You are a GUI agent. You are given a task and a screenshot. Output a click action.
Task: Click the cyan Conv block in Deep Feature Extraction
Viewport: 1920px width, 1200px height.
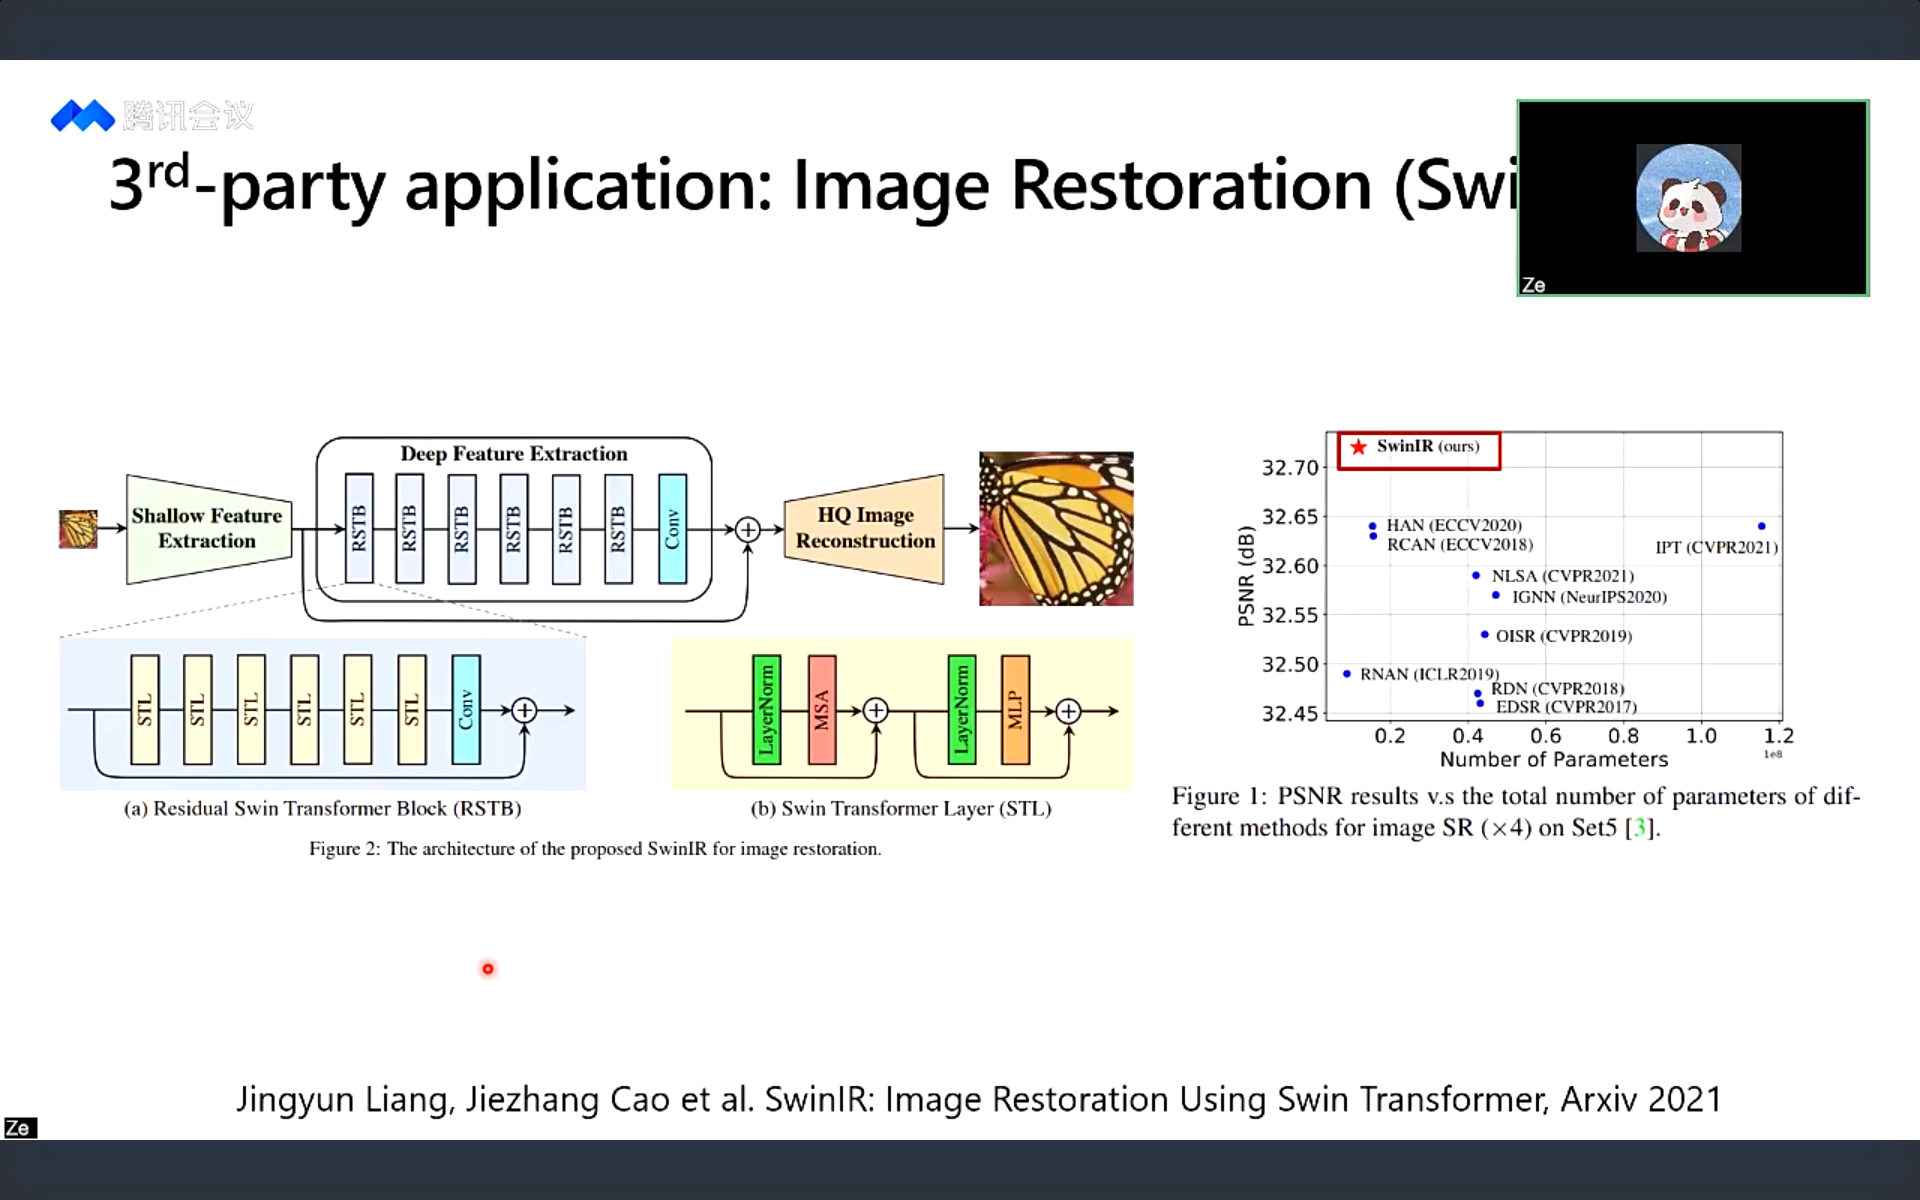tap(672, 529)
